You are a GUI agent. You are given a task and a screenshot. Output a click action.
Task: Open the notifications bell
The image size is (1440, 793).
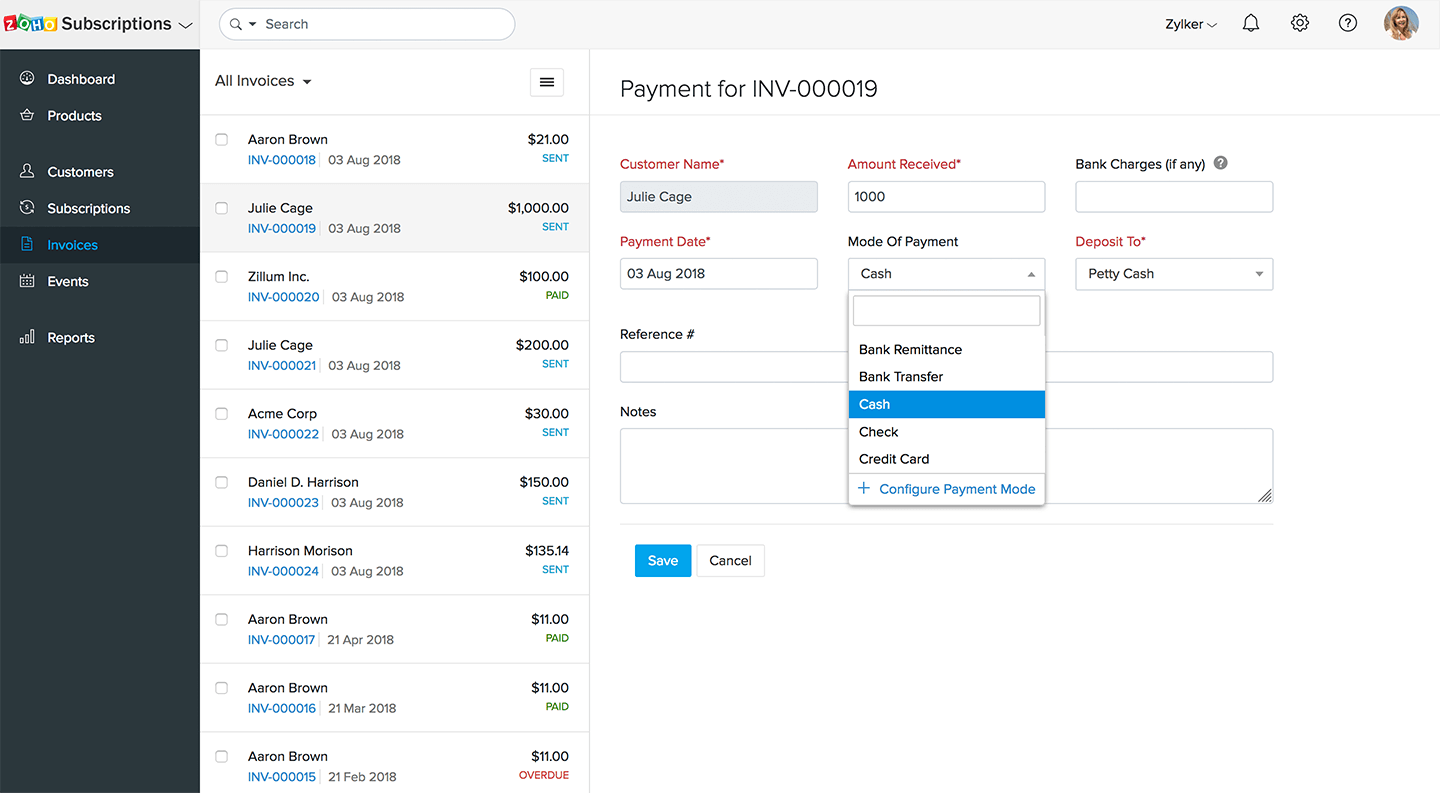[x=1251, y=23]
